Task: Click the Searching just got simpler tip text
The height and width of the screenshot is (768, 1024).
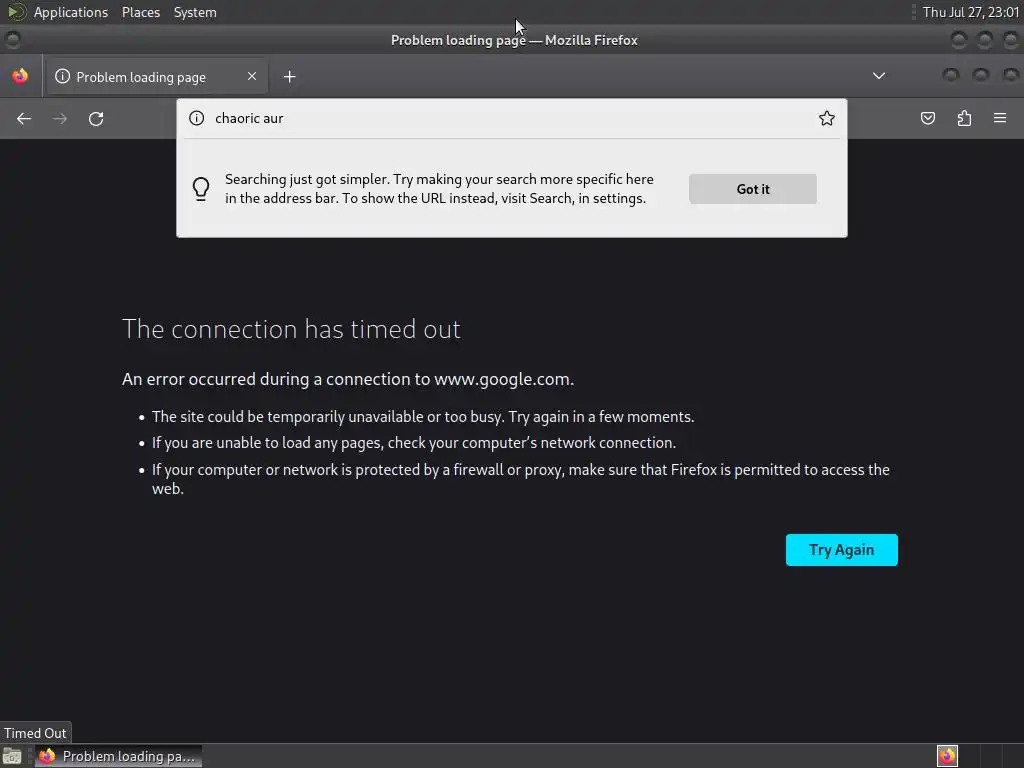Action: (x=439, y=189)
